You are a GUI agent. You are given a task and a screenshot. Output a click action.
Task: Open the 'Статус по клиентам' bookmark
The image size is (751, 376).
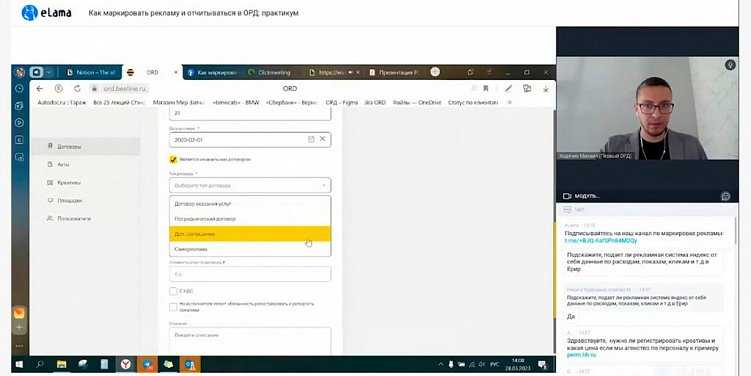coord(473,103)
